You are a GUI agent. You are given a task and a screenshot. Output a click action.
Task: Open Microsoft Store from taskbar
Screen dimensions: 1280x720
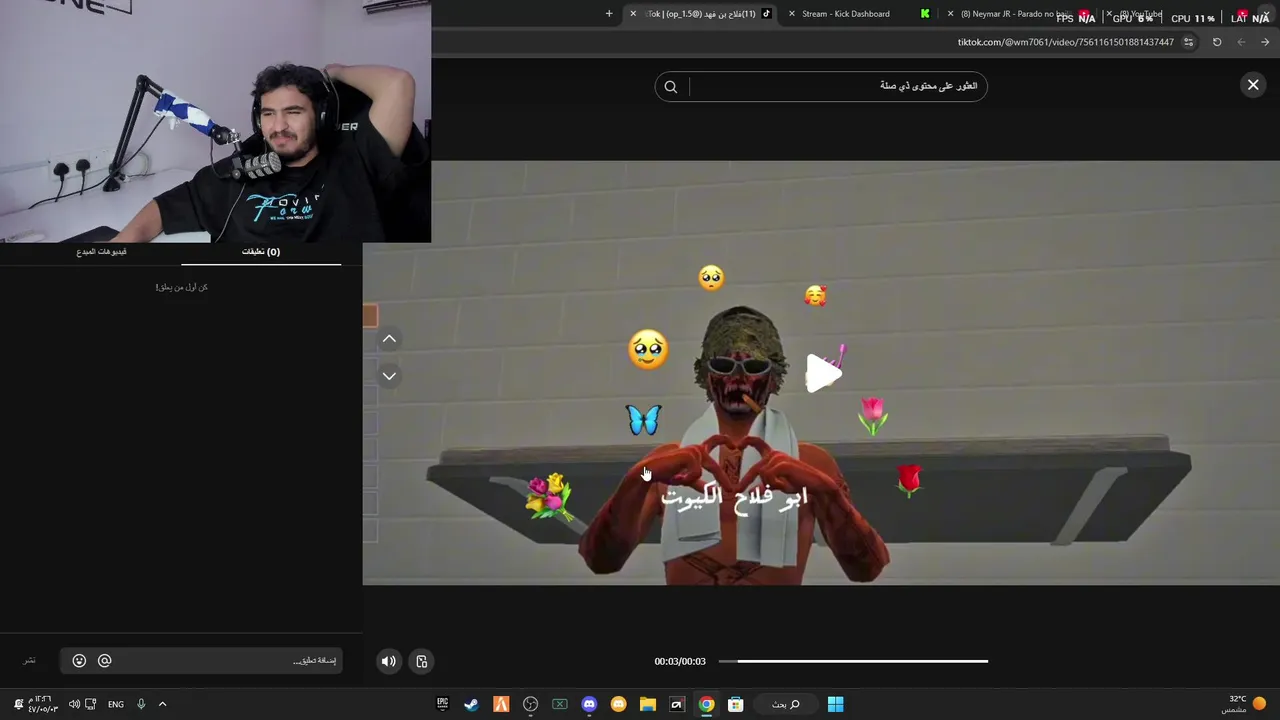[x=736, y=704]
